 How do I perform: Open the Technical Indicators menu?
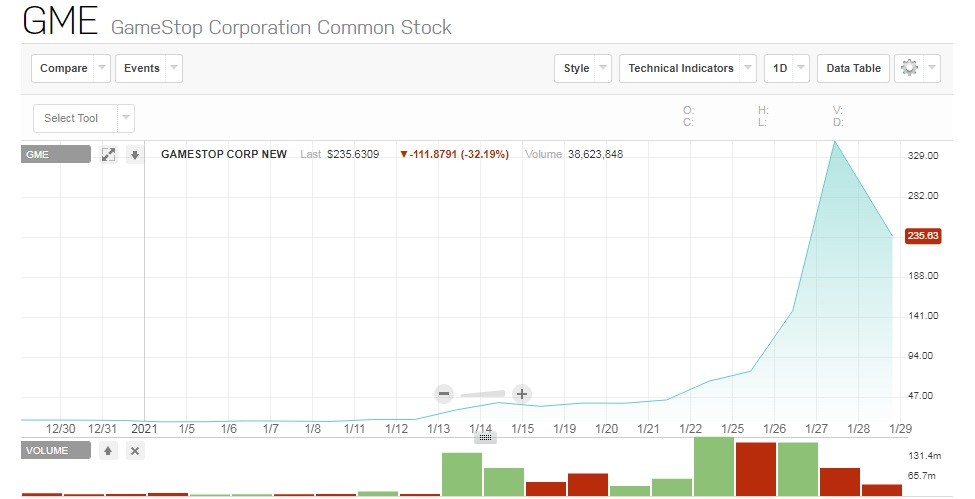coord(688,68)
